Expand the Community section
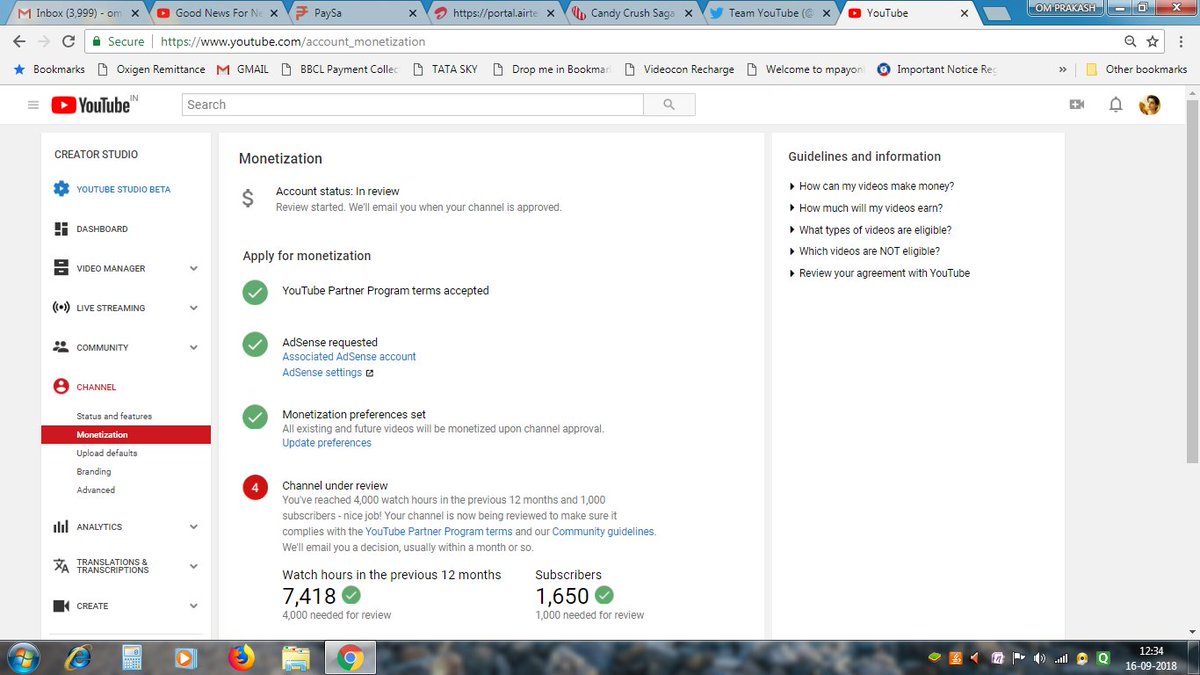The width and height of the screenshot is (1200, 675). pos(193,347)
